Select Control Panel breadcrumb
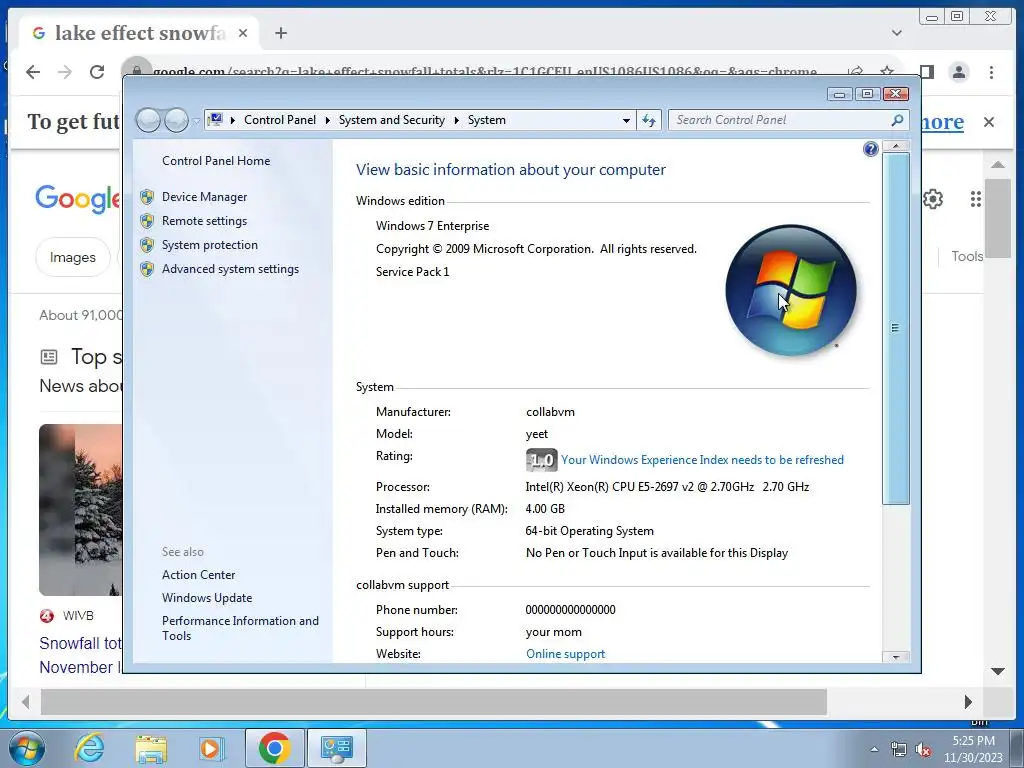This screenshot has width=1024, height=768. [x=280, y=120]
